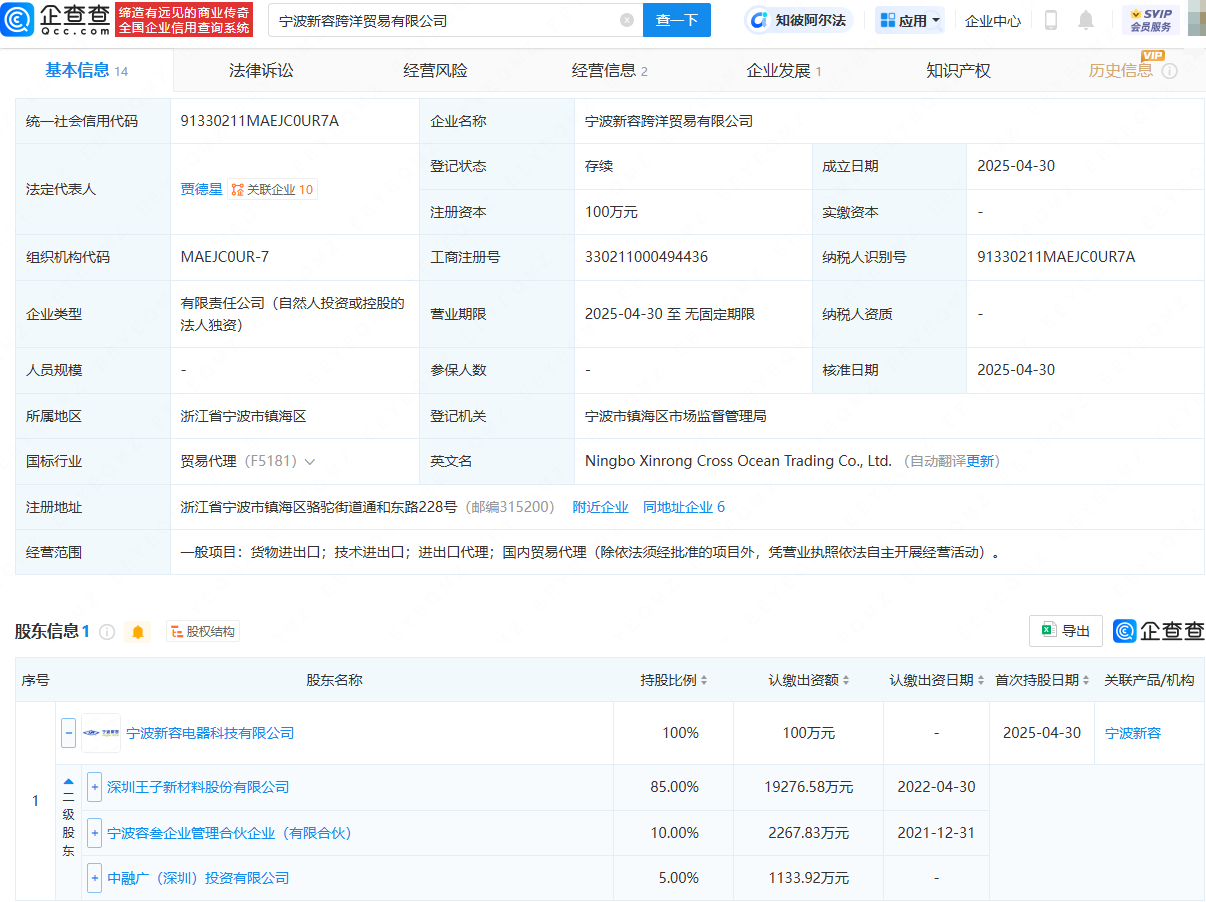Open the 应用 dropdown menu
1206x902 pixels.
tap(910, 20)
